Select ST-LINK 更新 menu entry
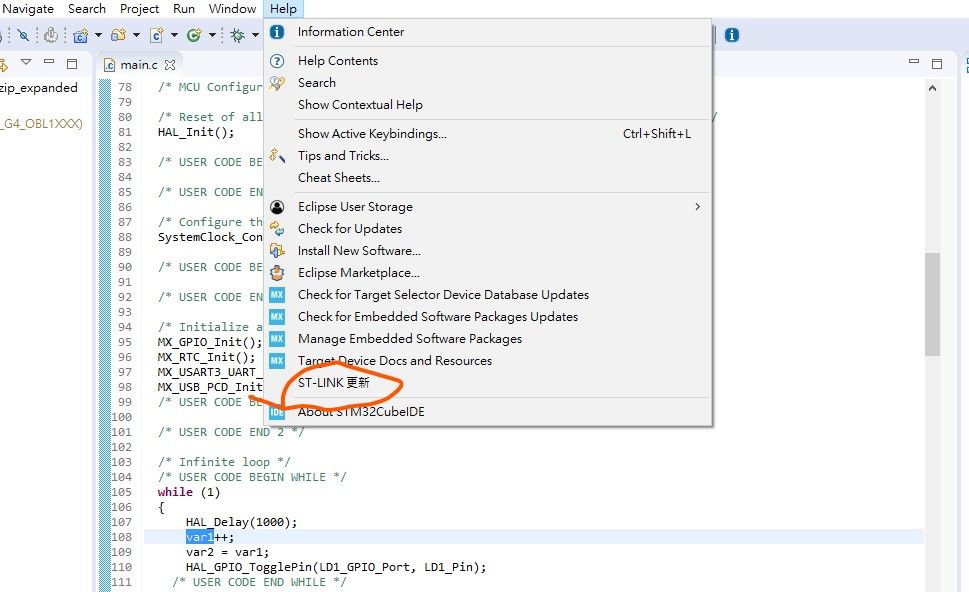969x592 pixels. pos(488,383)
